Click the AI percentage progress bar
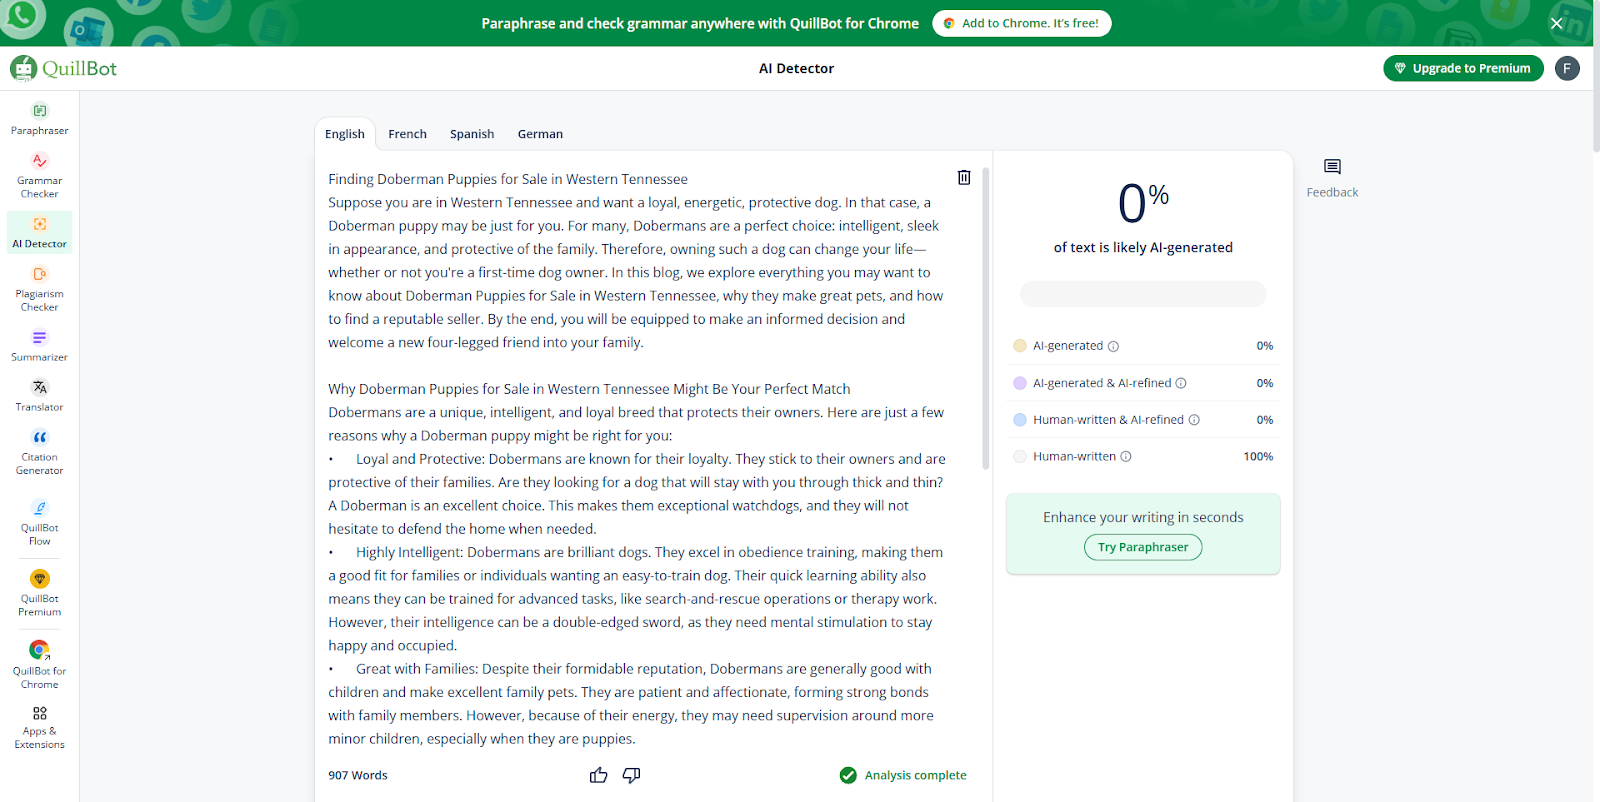The image size is (1600, 802). pos(1143,294)
